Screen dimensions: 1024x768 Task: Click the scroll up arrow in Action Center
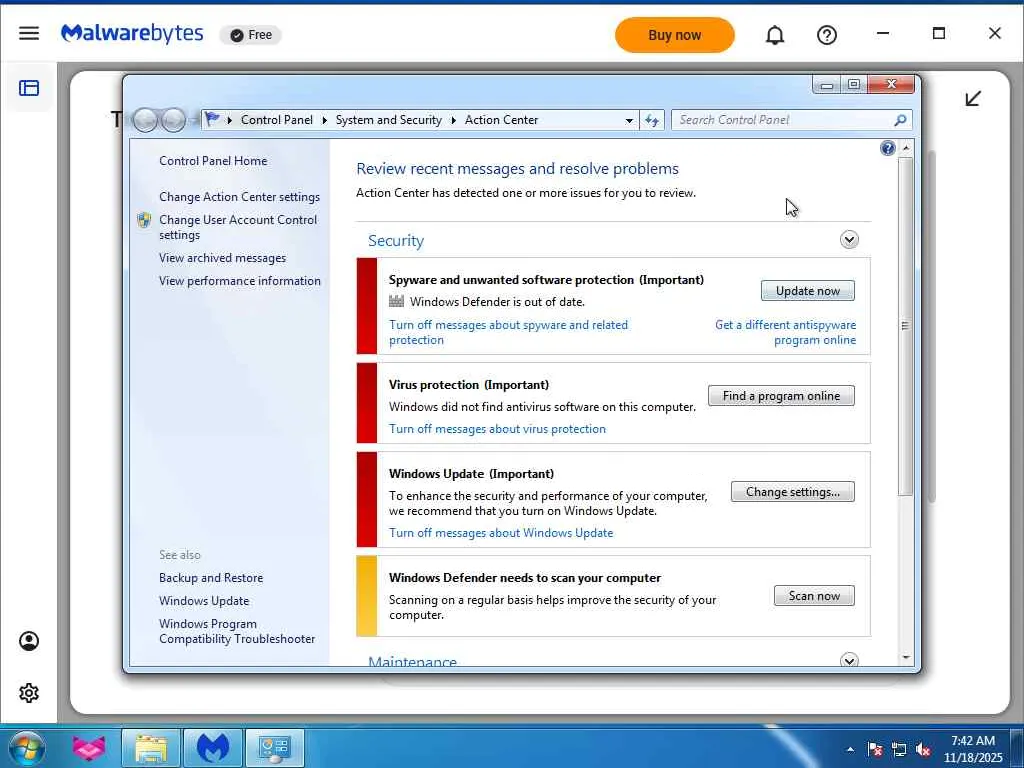click(905, 148)
